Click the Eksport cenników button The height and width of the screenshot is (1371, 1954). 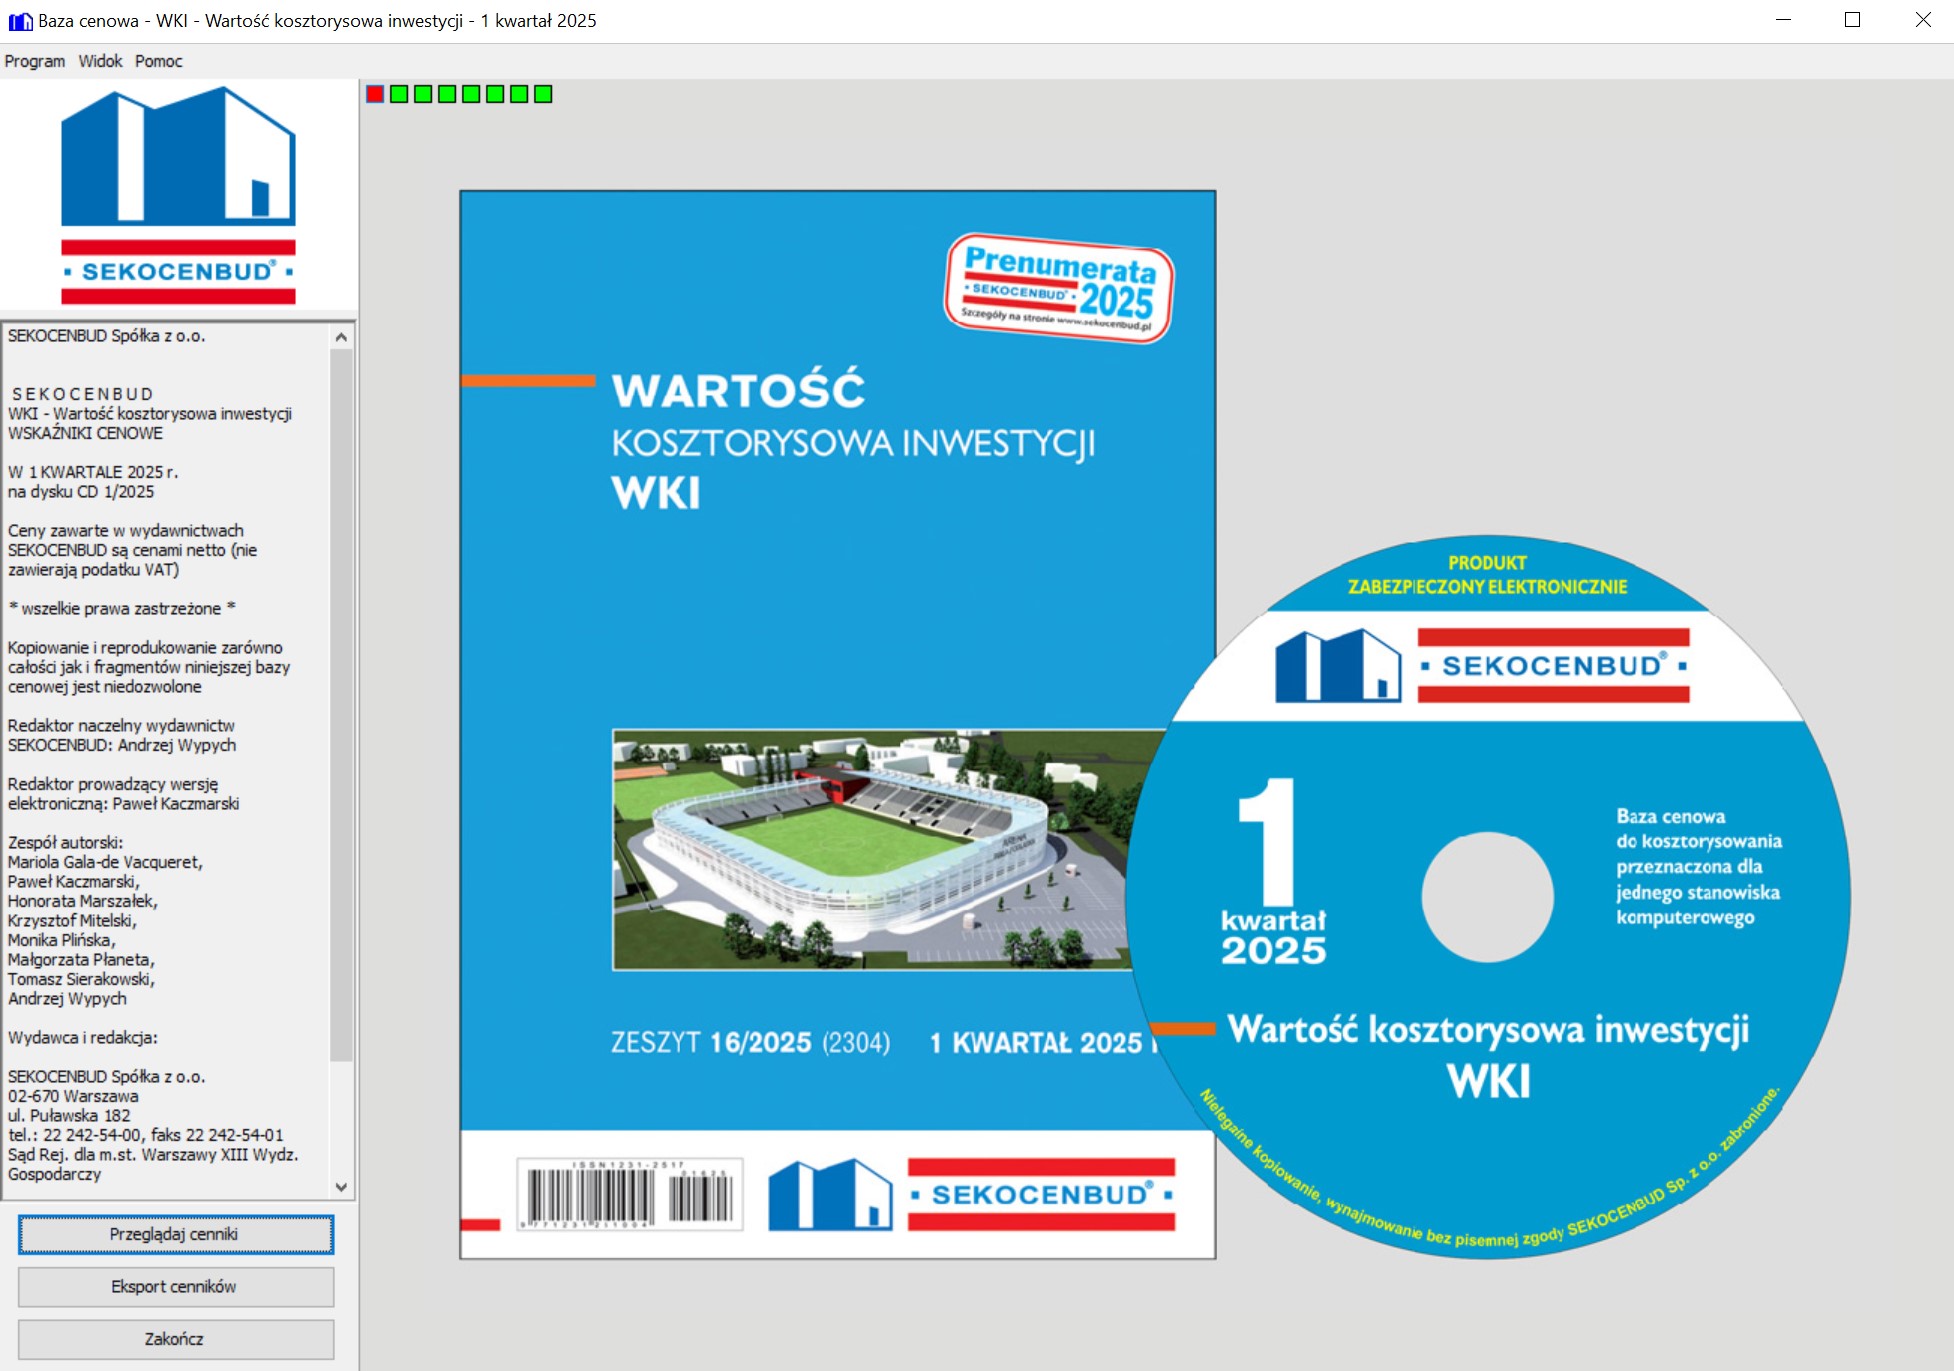coord(176,1287)
